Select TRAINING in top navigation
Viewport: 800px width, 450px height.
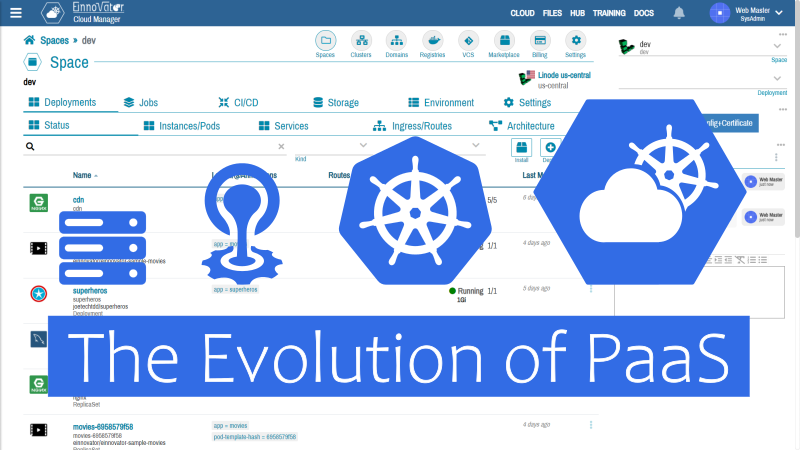coord(609,13)
